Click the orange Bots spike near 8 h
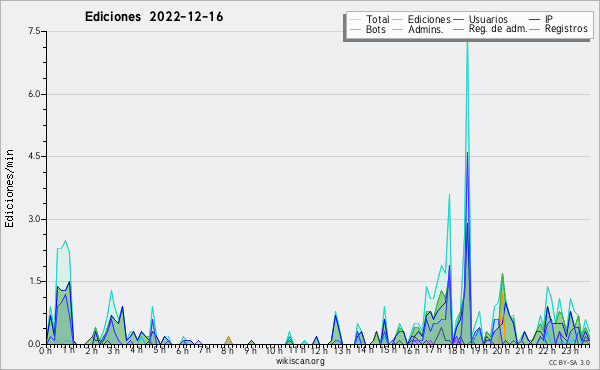This screenshot has height=370, width=600. click(x=228, y=340)
